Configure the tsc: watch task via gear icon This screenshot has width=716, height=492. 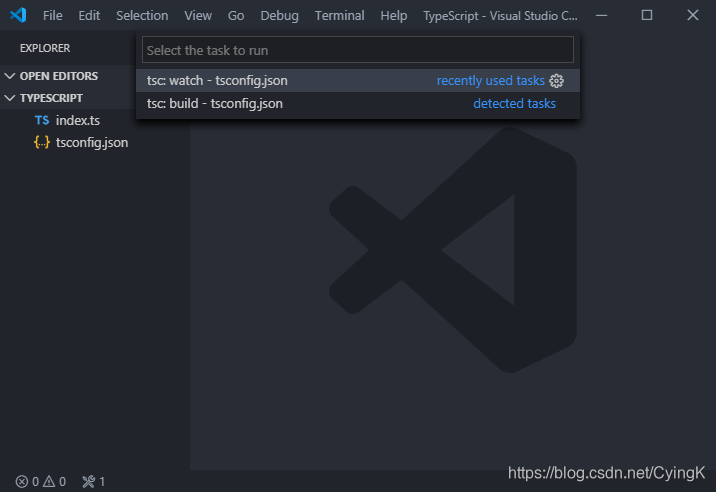coord(556,81)
